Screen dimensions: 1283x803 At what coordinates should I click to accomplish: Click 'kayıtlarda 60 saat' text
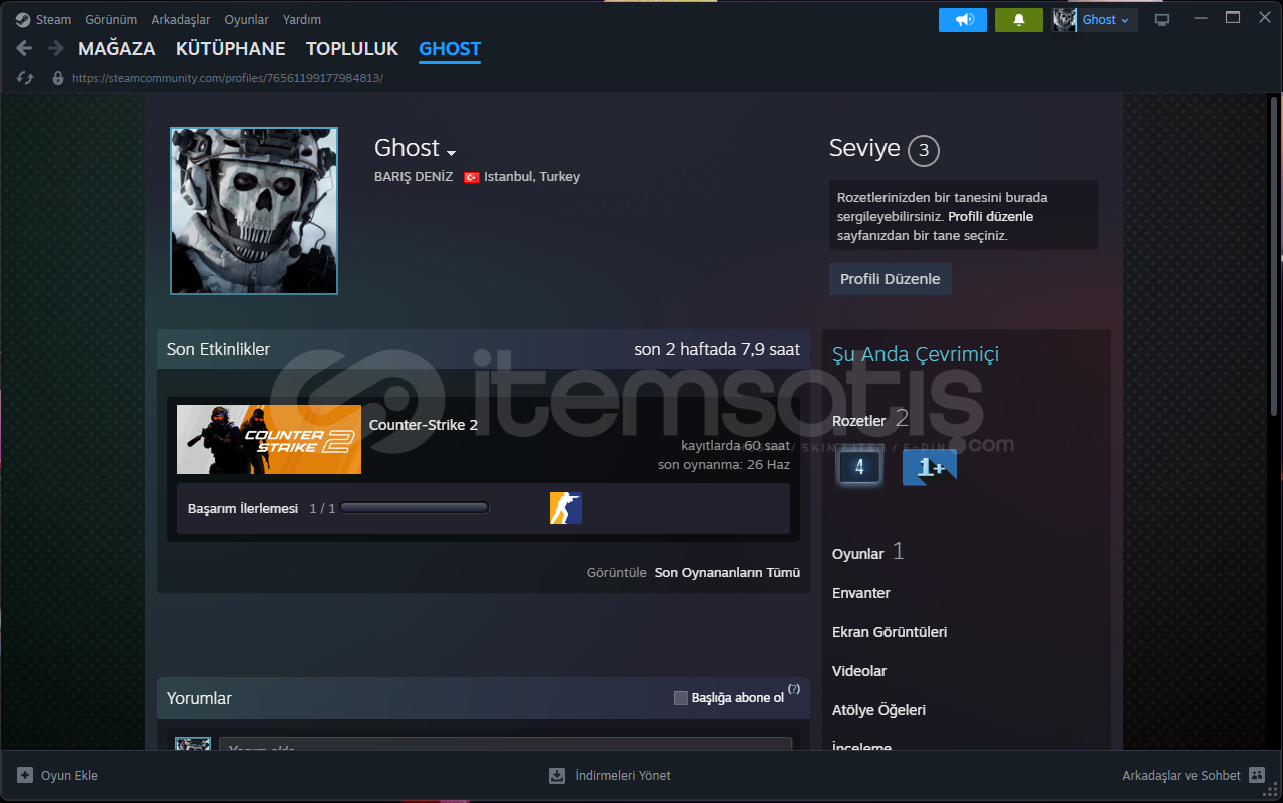(735, 445)
